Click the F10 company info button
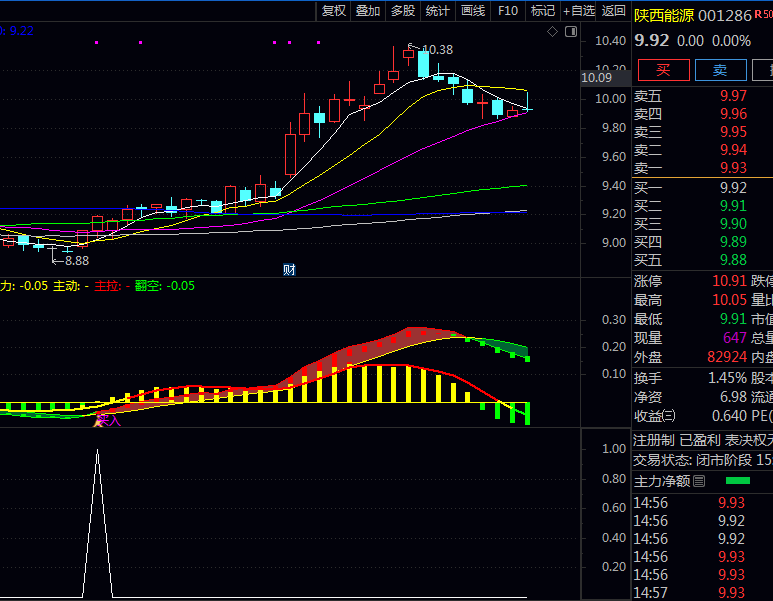Image resolution: width=773 pixels, height=601 pixels. tap(508, 11)
